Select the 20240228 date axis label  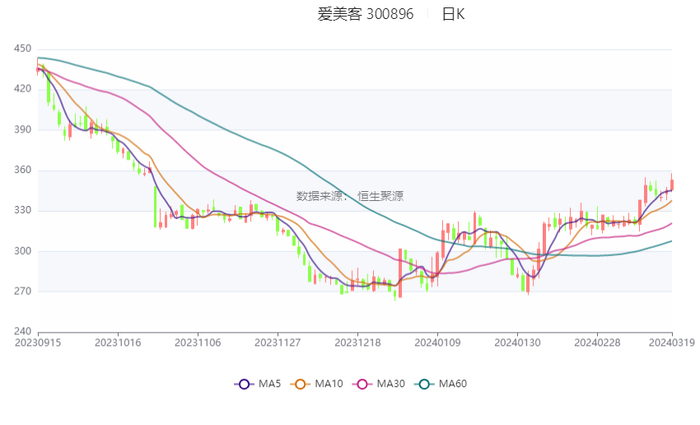coord(596,342)
